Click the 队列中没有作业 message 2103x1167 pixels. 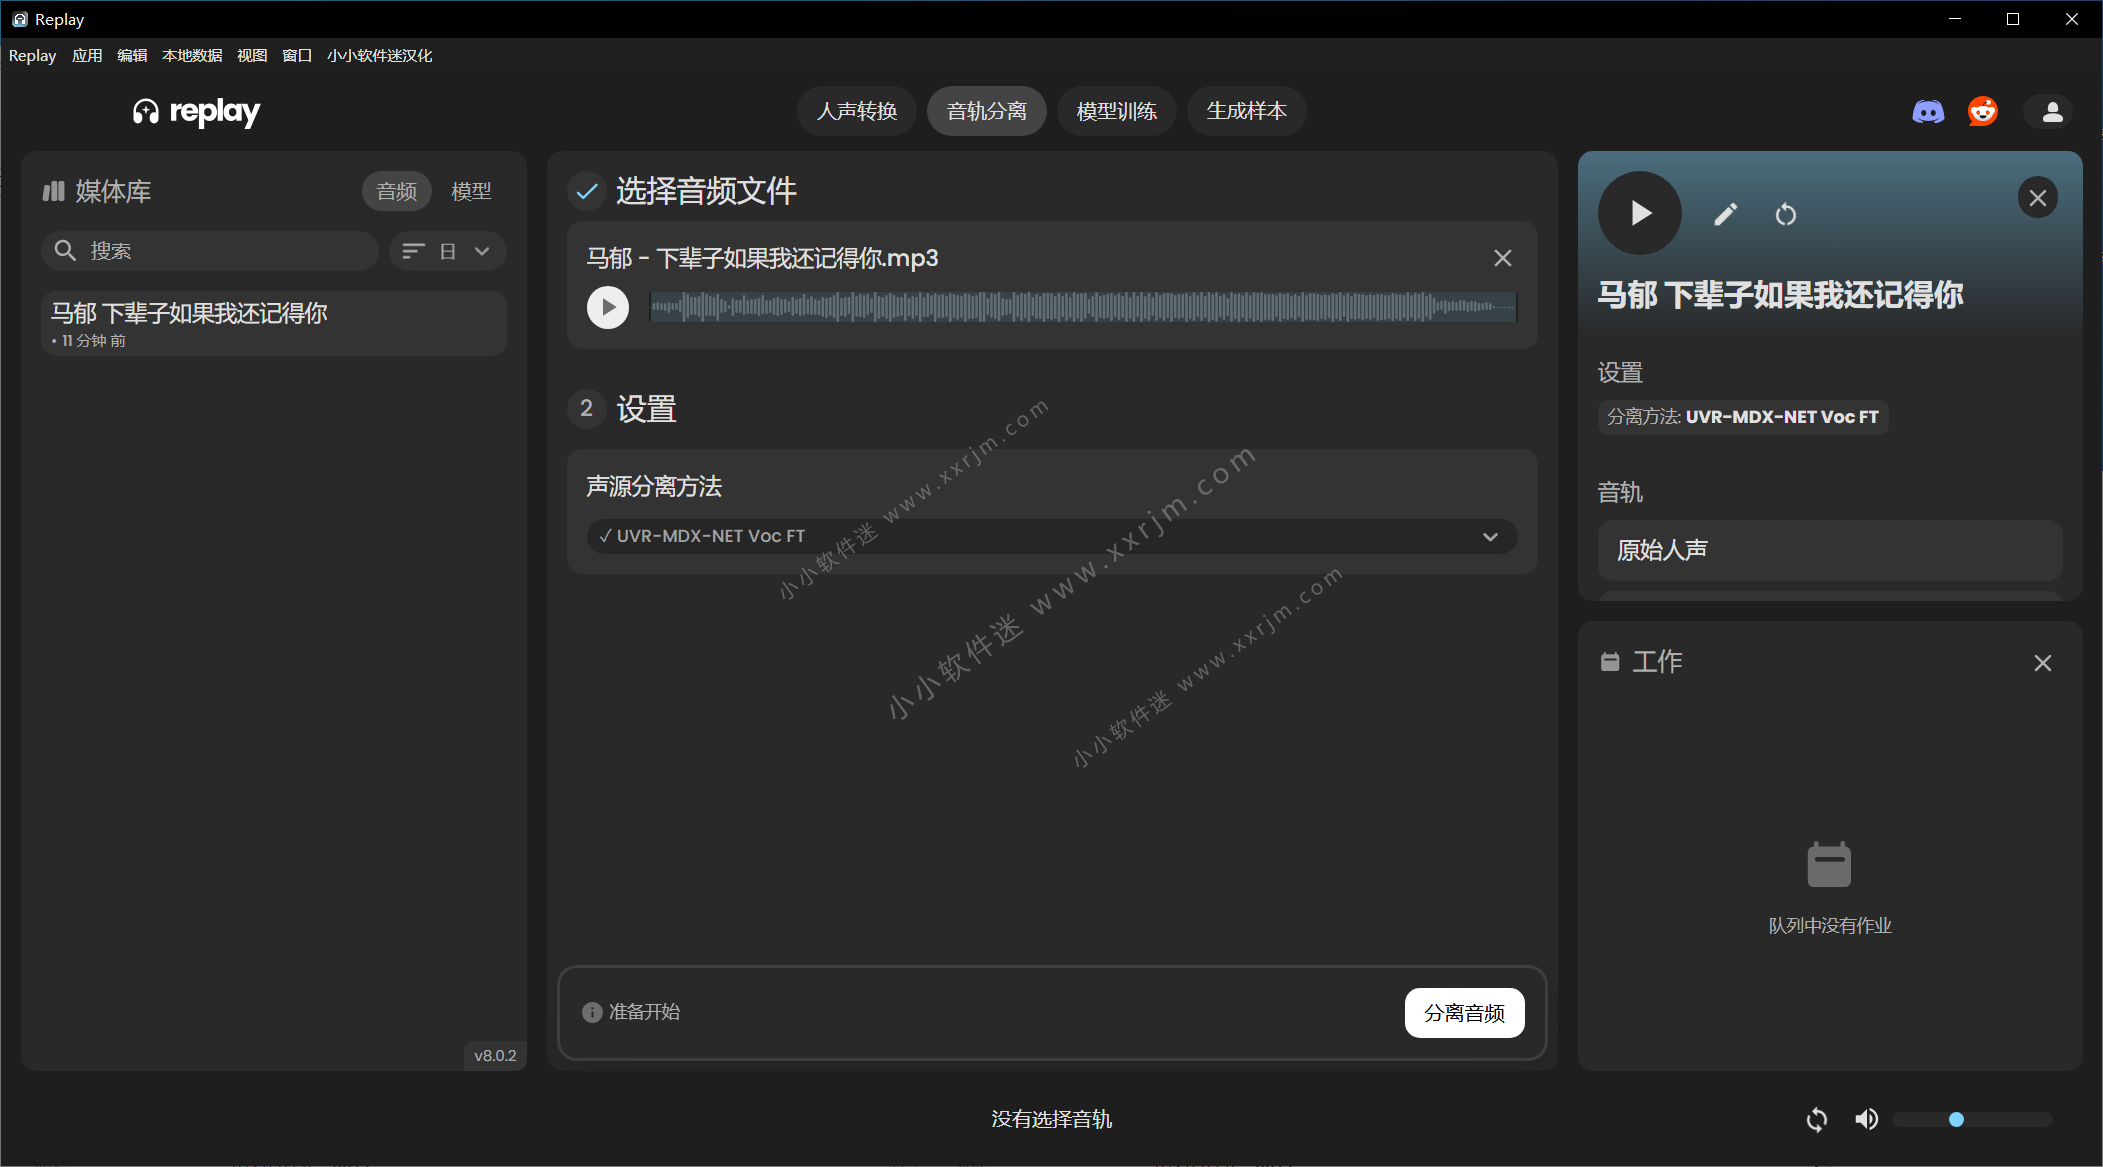pos(1830,926)
